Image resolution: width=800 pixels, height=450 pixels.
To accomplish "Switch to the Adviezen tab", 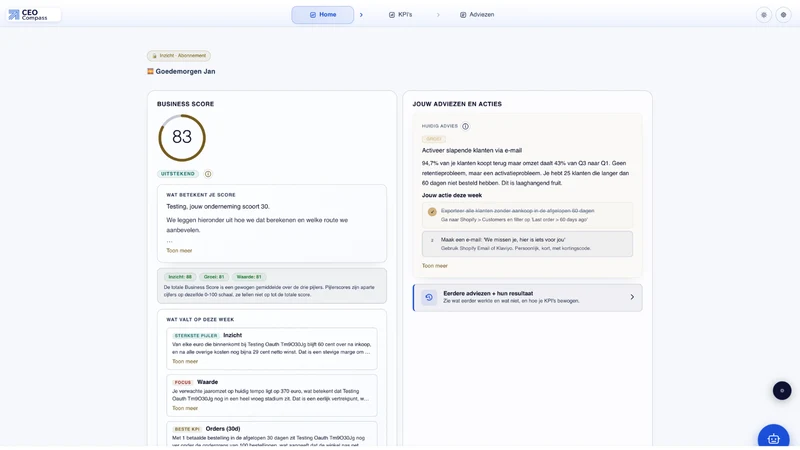I will click(x=477, y=15).
